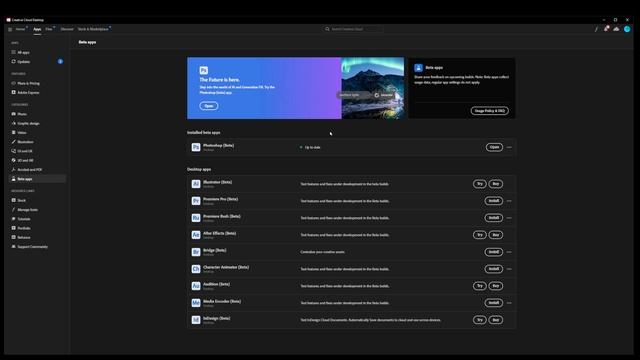Image resolution: width=640 pixels, height=360 pixels.
Task: Open Usage Policy & FAQ
Action: click(x=489, y=111)
